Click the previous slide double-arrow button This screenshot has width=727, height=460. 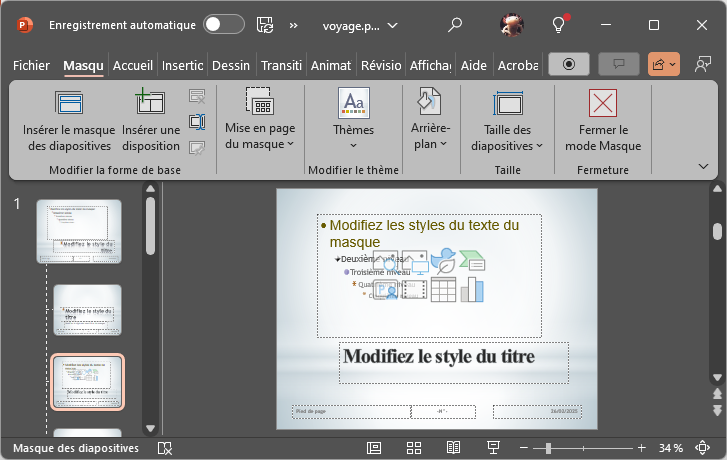click(717, 394)
